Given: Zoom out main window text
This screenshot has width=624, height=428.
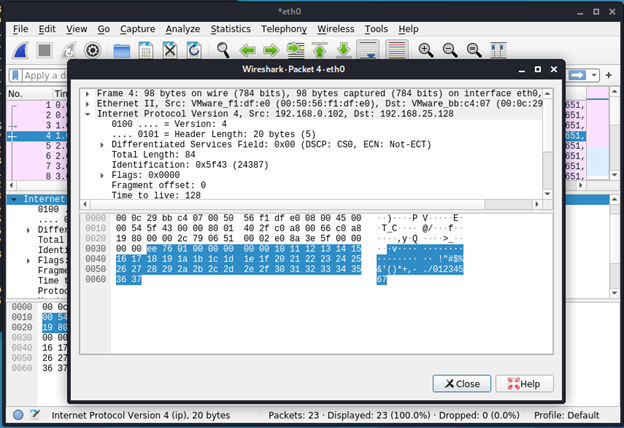Looking at the screenshot, I should pos(450,51).
